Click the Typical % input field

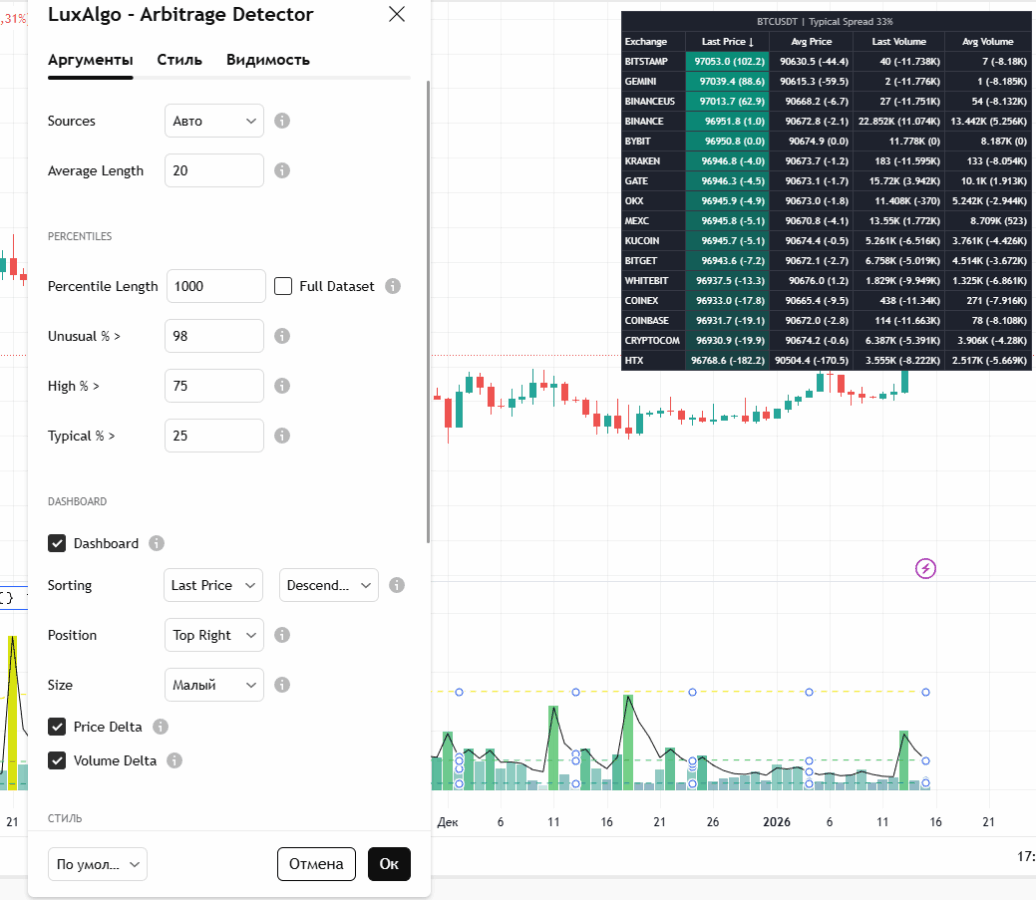tap(214, 435)
